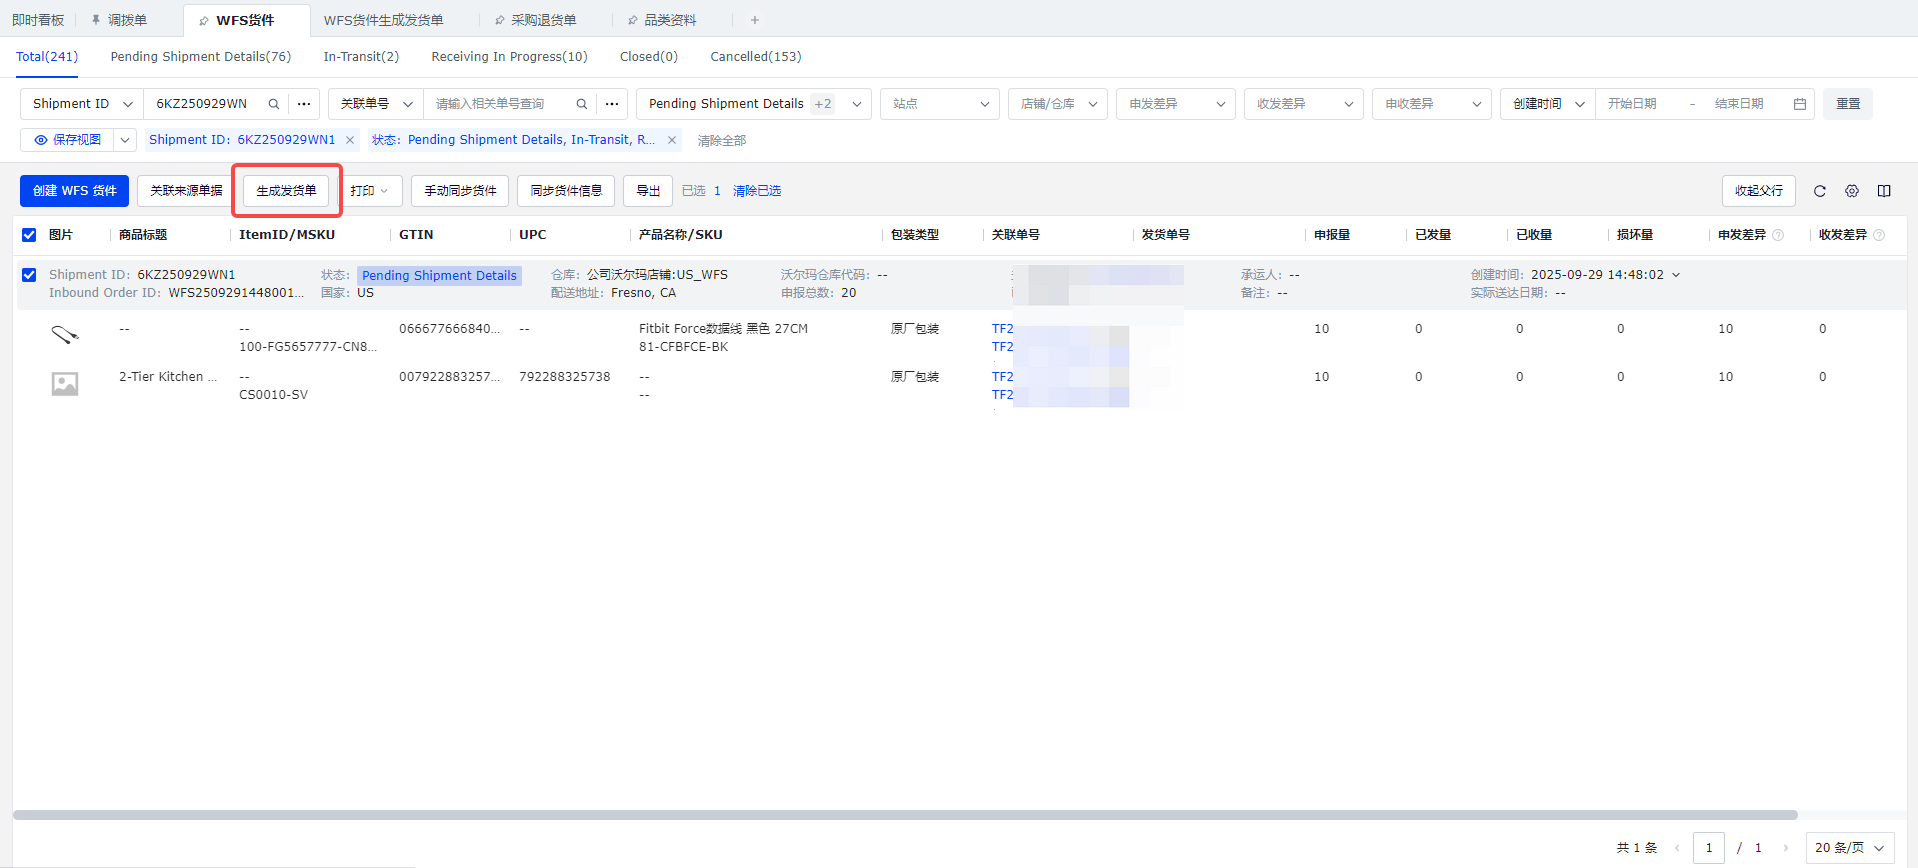Viewport: 1918px width, 868px height.
Task: Open the 站点 dropdown filter
Action: (x=939, y=104)
